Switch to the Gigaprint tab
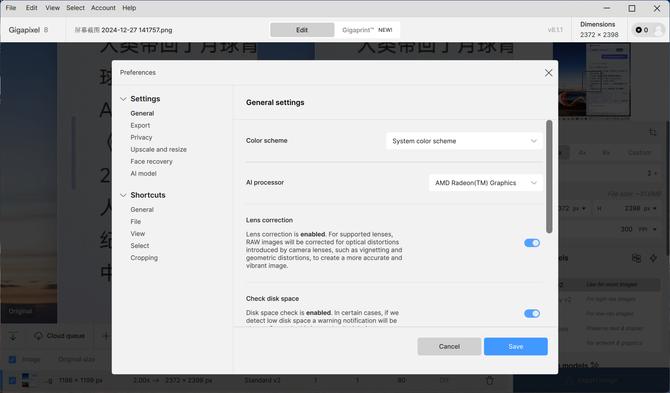Screen dimensions: 670x393 tap(367, 30)
